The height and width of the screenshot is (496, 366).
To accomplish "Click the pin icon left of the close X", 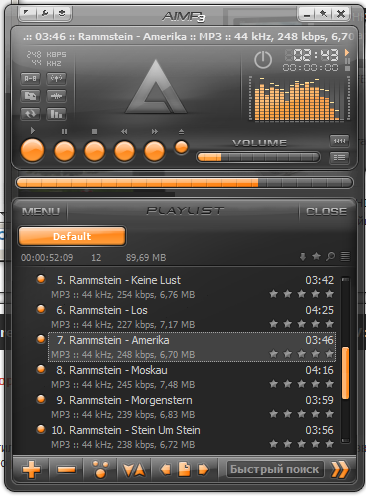I will click(323, 14).
